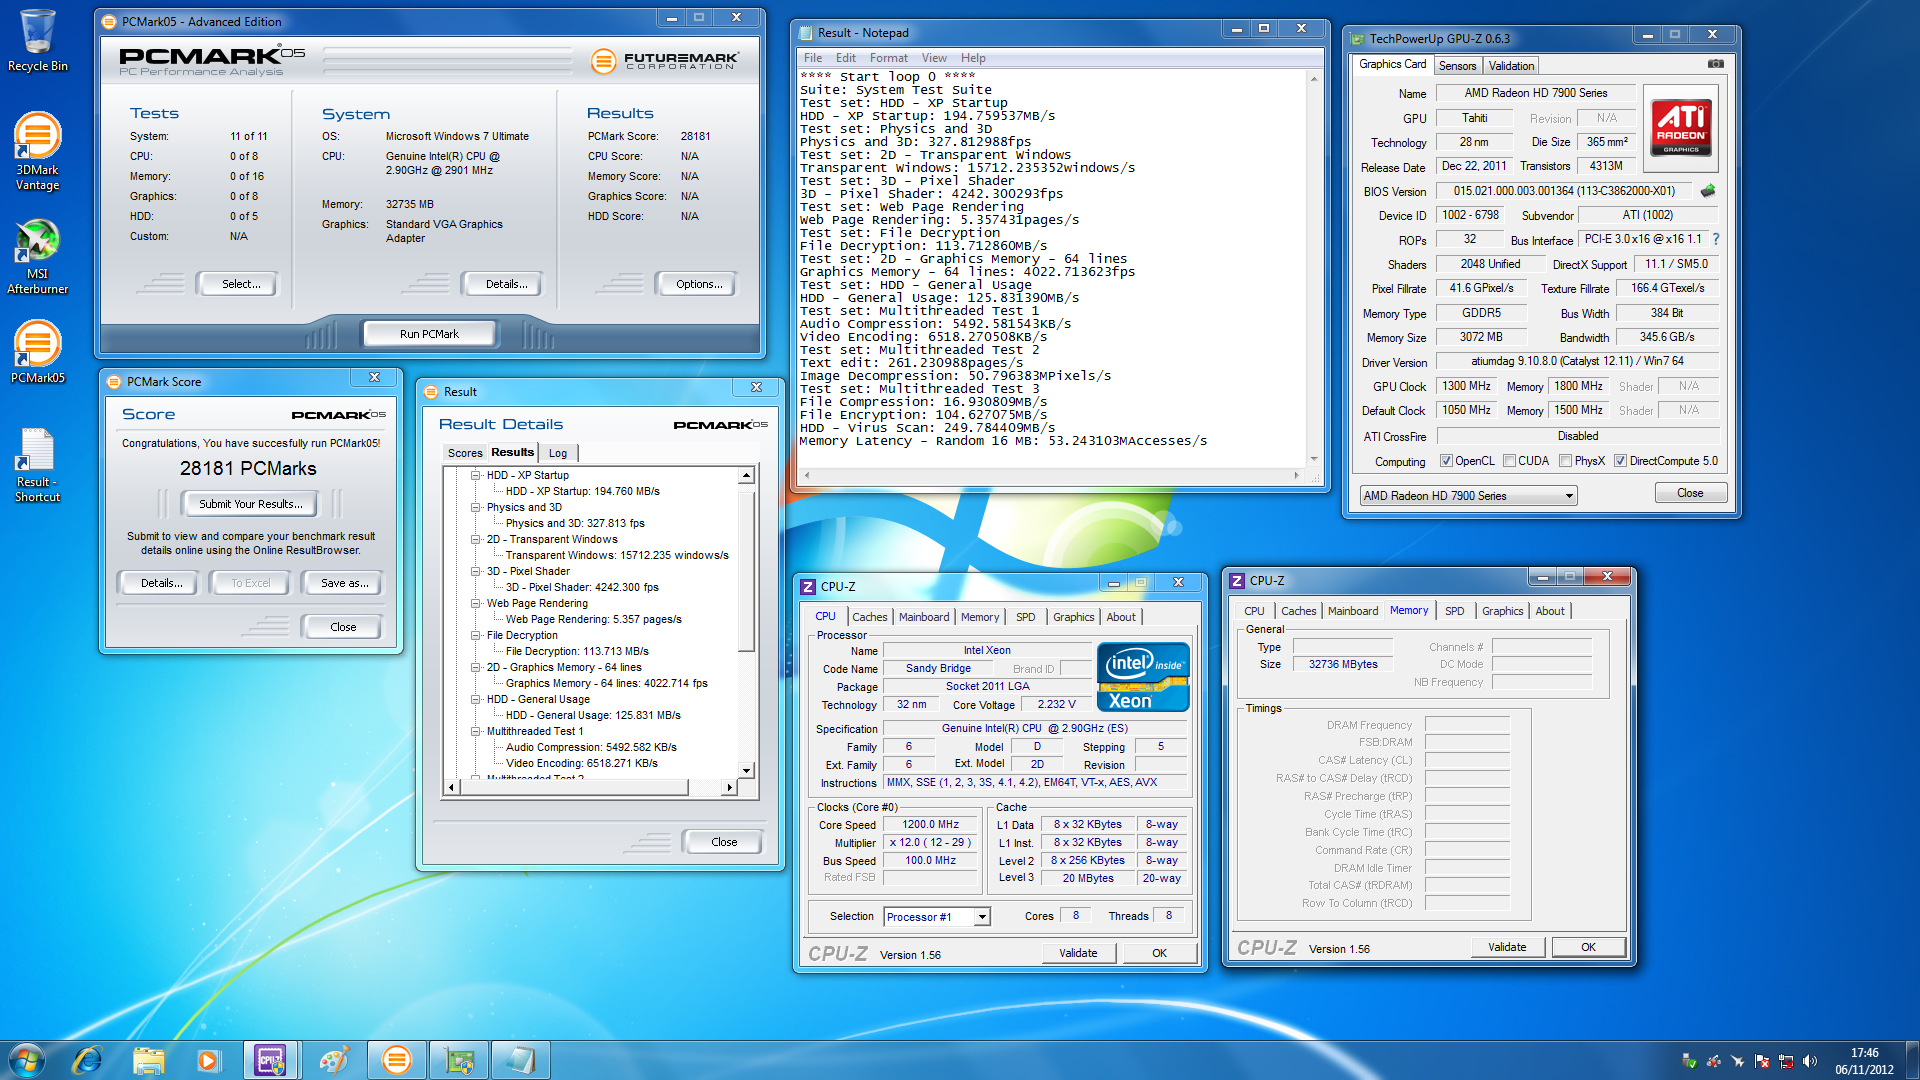The image size is (1920, 1080).
Task: Select the Result - Shortcut desktop file
Action: click(37, 465)
